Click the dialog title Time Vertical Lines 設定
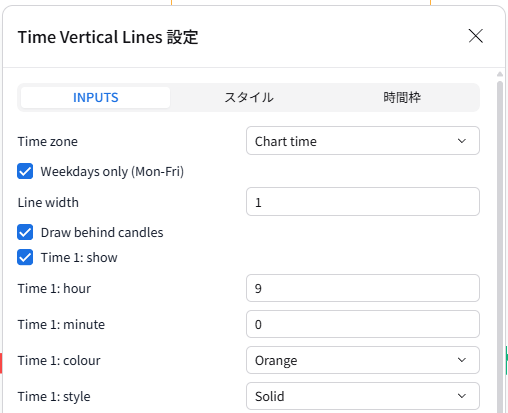 (x=108, y=37)
